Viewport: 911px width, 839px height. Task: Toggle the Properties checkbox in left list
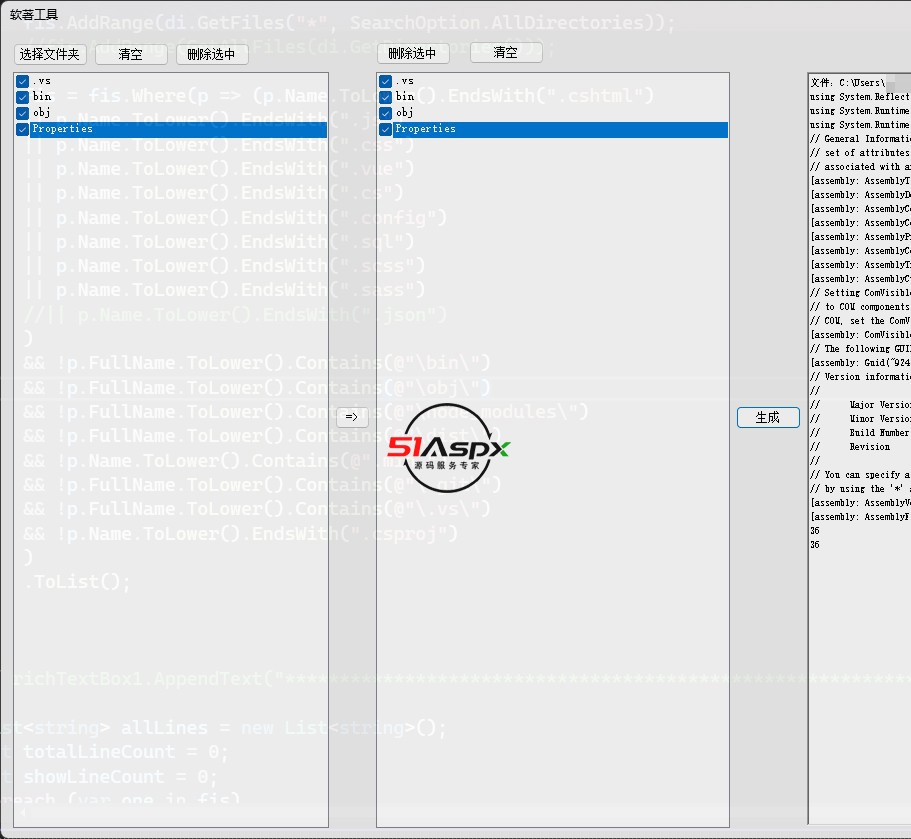[x=23, y=129]
